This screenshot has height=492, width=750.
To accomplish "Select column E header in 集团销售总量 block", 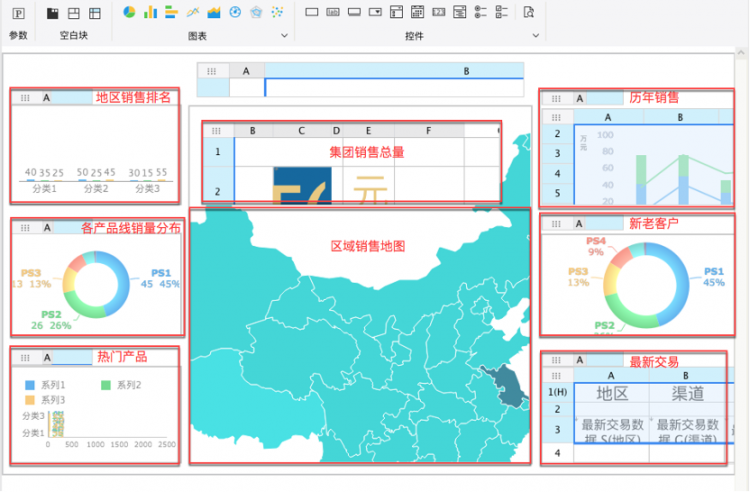I will pyautogui.click(x=368, y=131).
